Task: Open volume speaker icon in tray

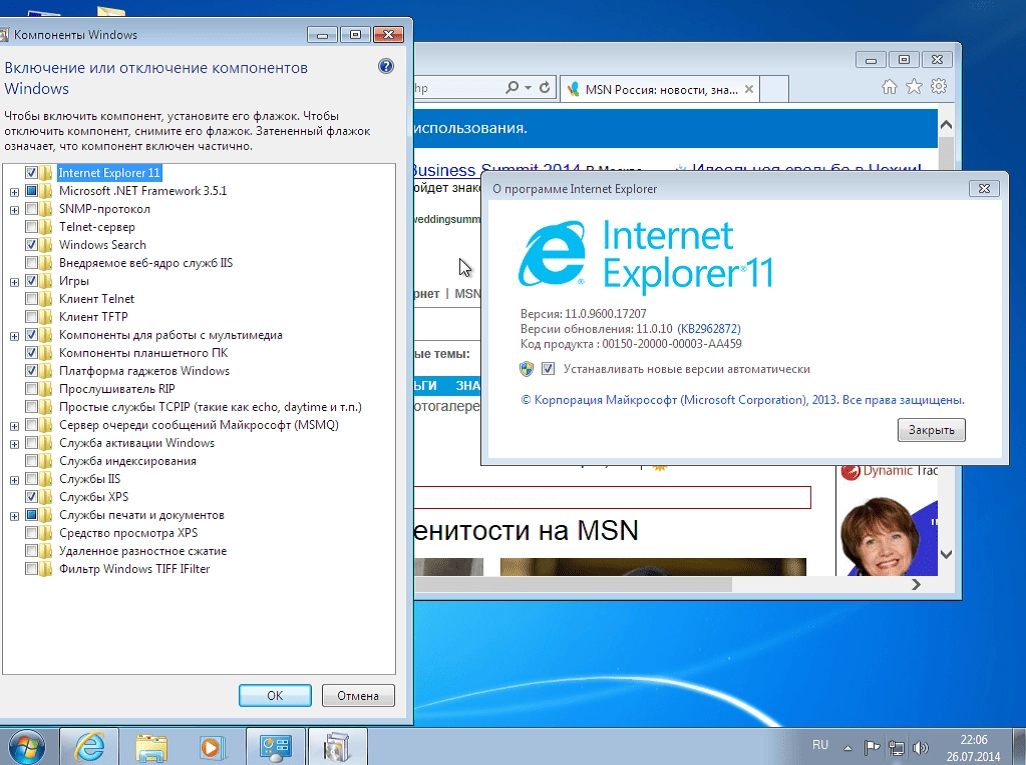Action: point(921,747)
